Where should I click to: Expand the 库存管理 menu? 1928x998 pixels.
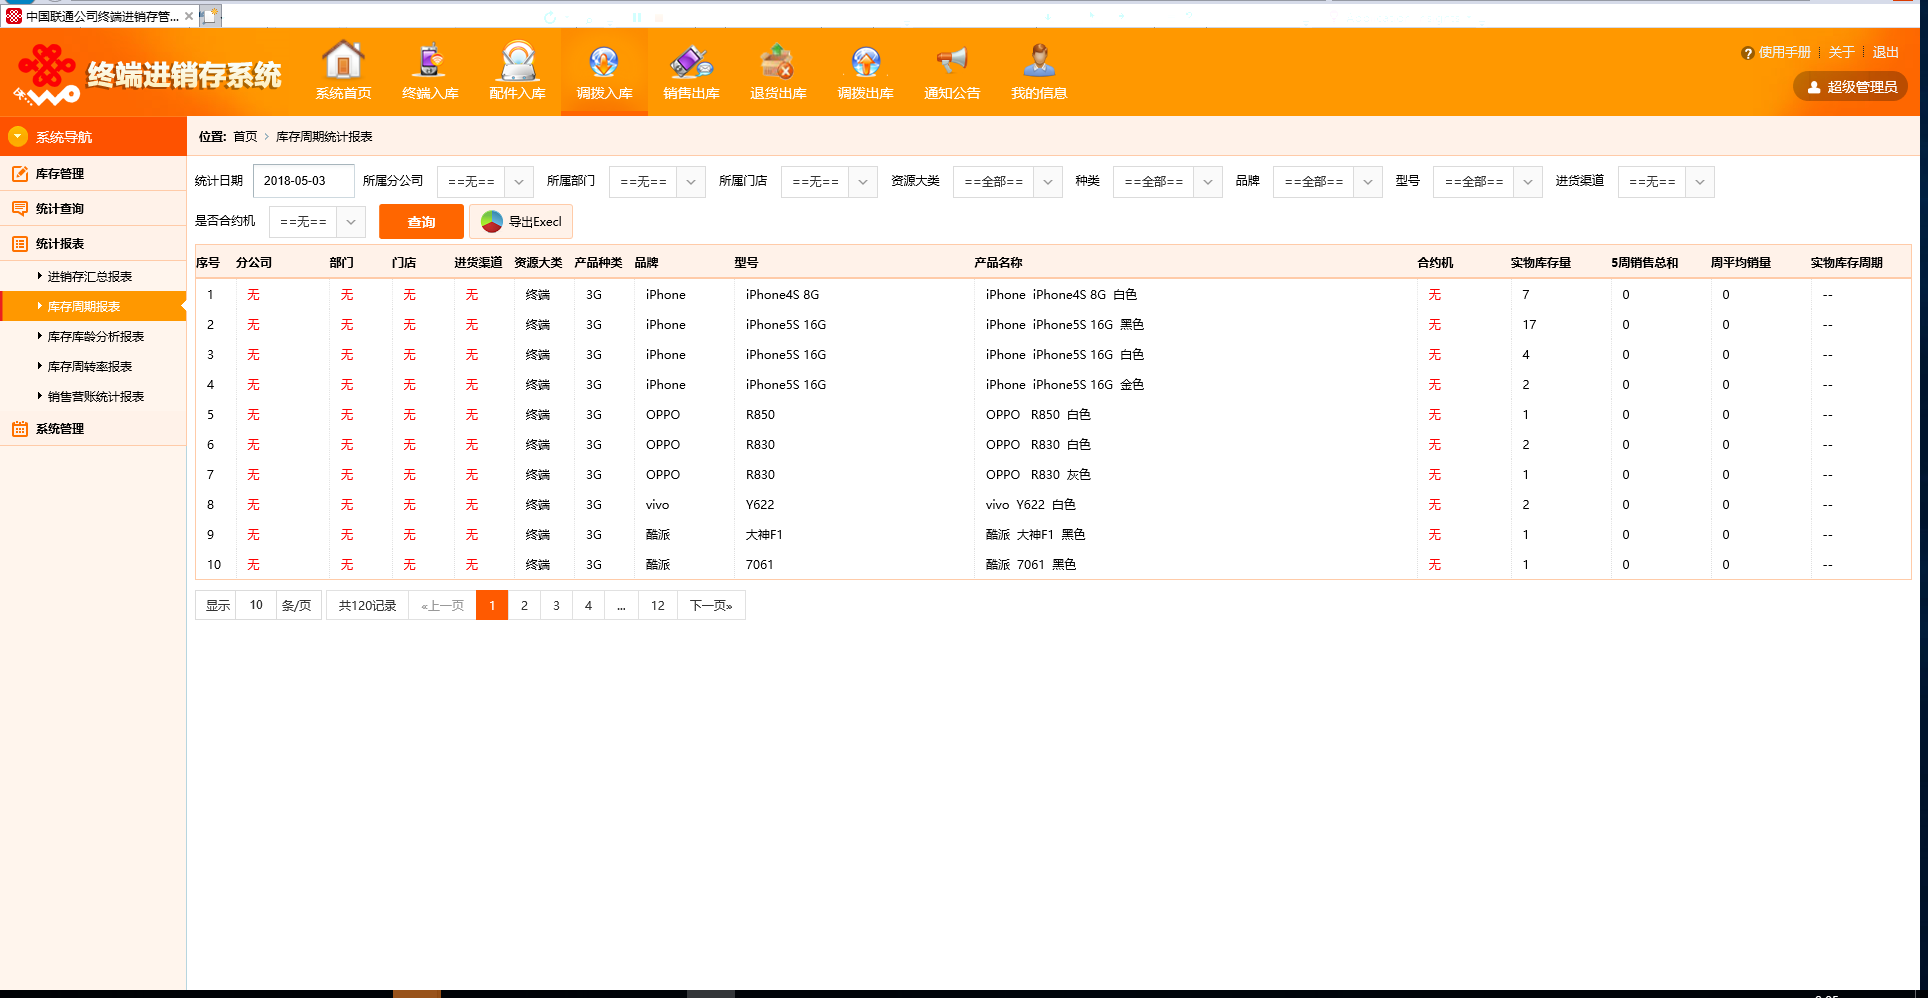click(x=93, y=173)
